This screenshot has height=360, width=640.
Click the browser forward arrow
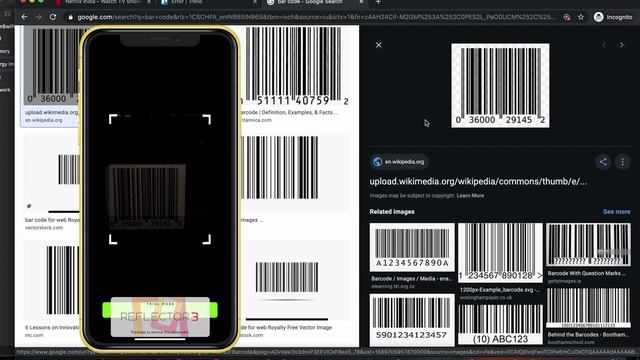point(38,17)
